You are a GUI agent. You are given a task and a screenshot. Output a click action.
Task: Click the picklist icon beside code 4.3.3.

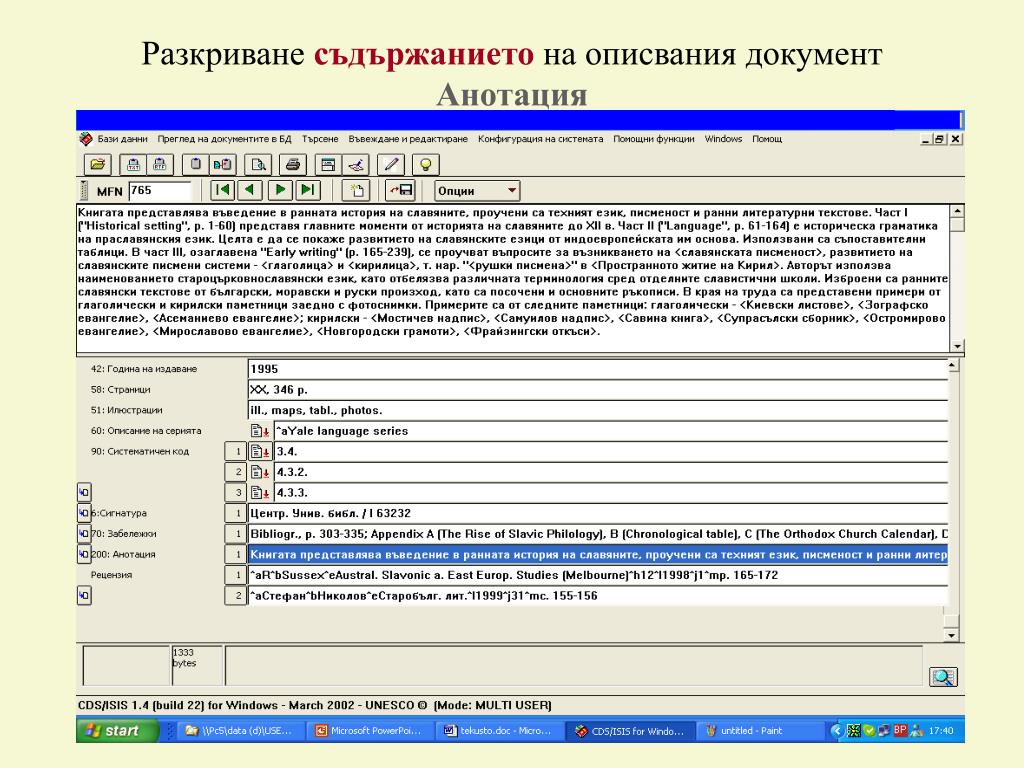(260, 492)
